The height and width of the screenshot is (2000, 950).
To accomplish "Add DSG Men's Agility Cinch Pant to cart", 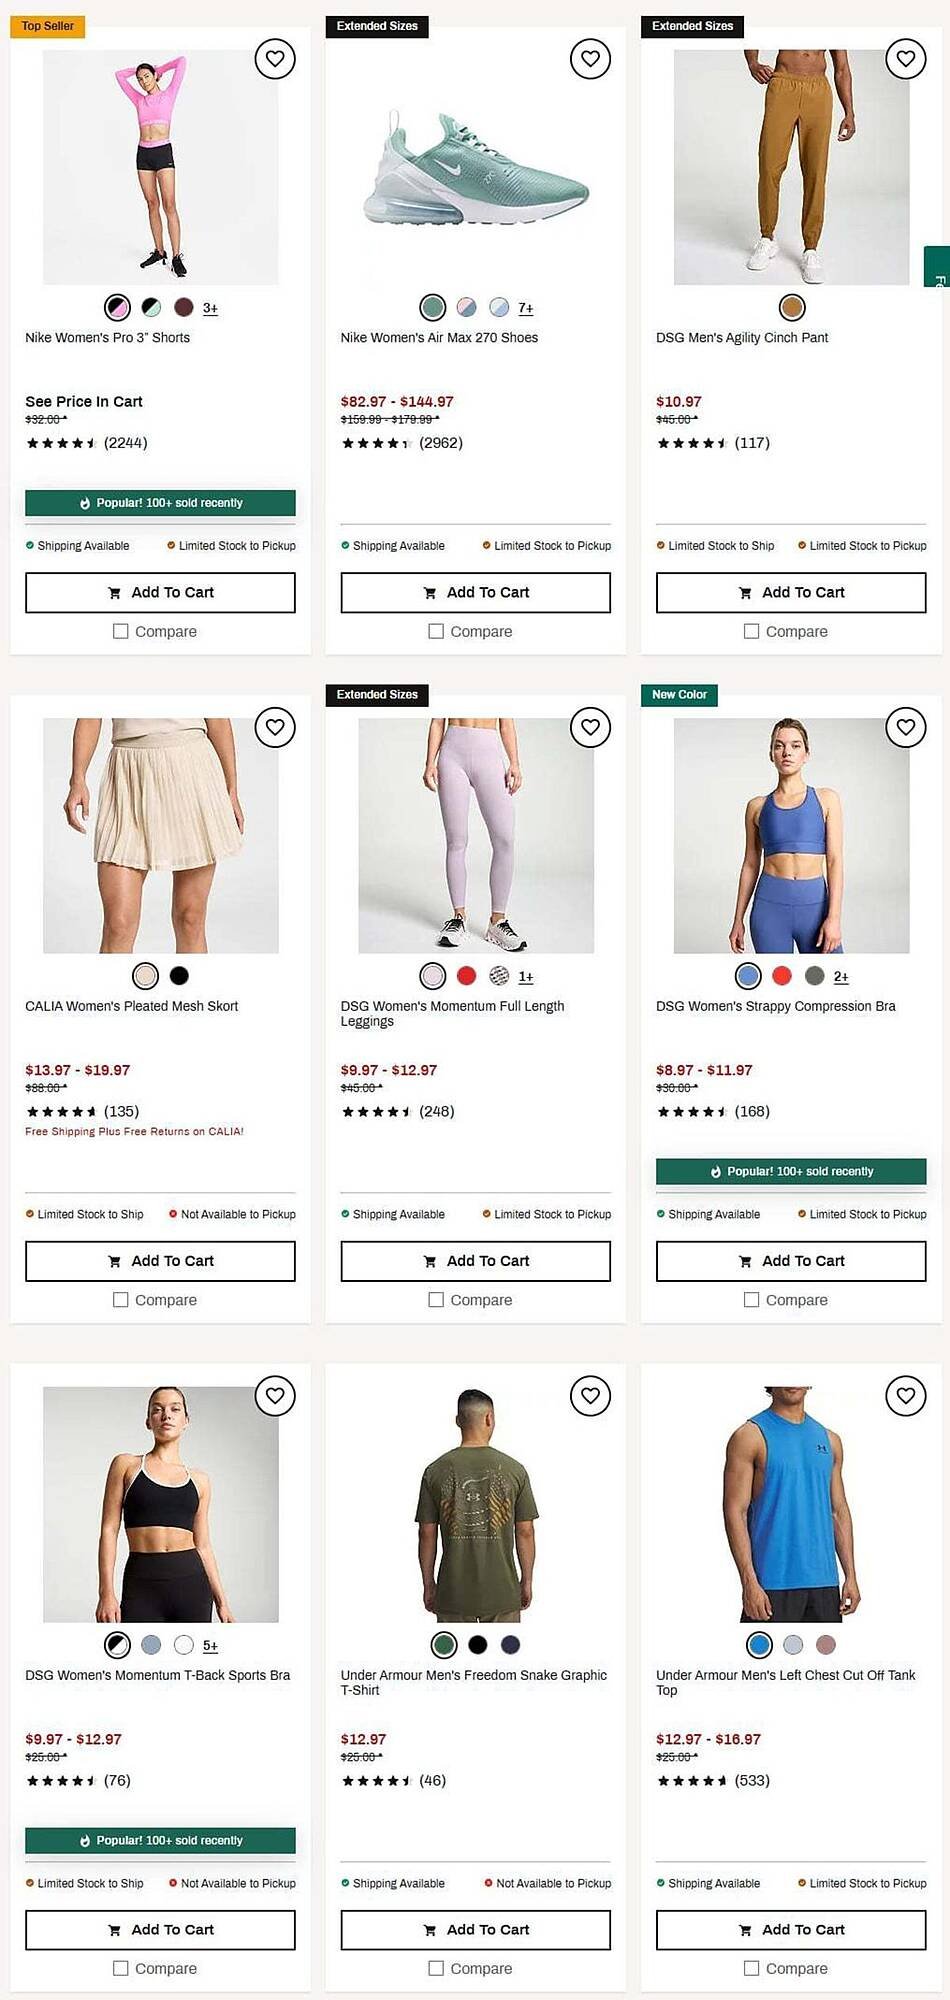I will pyautogui.click(x=791, y=592).
